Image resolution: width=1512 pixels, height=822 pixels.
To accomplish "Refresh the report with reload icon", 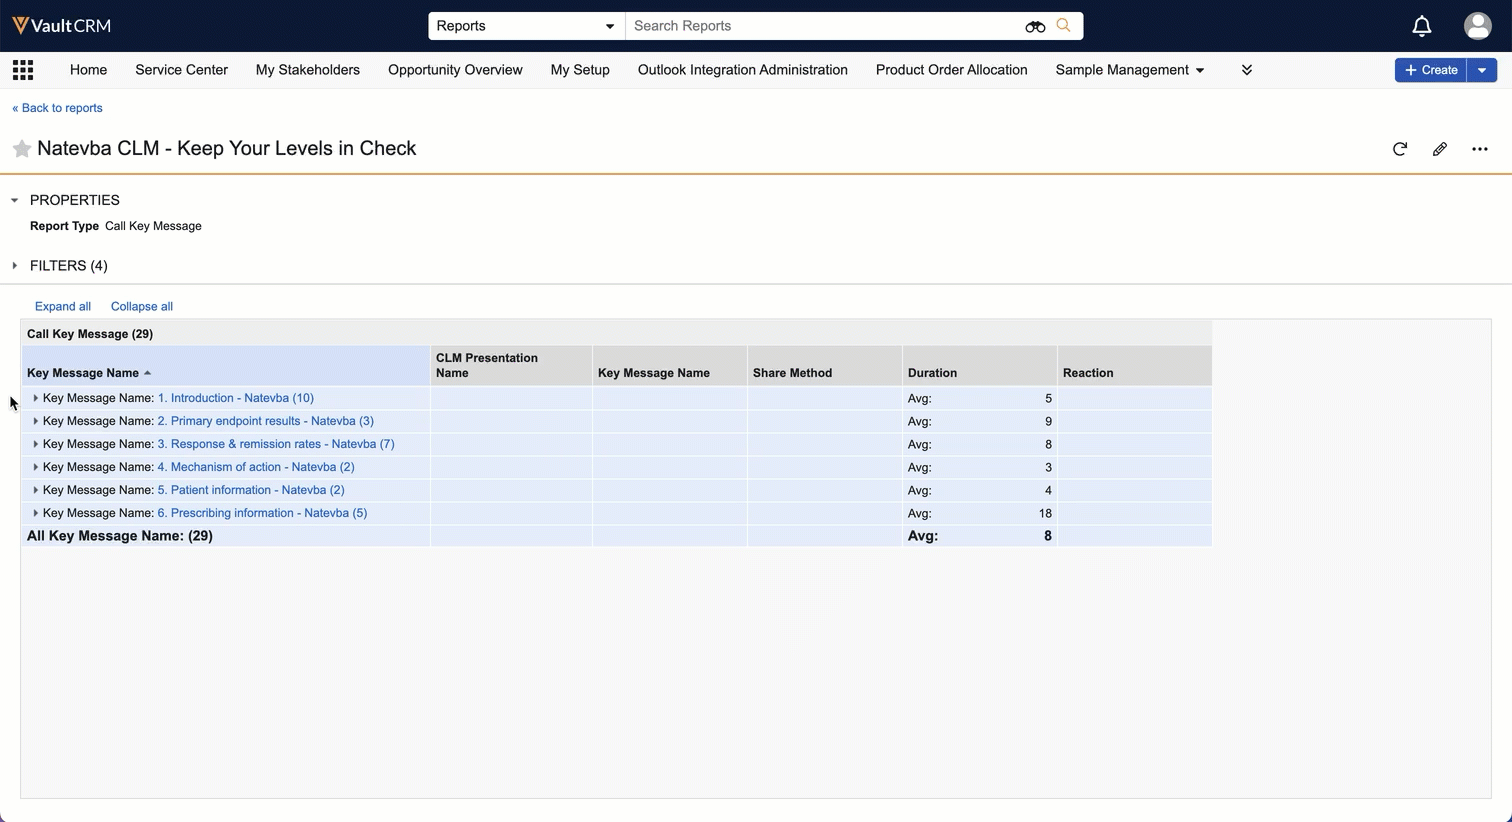I will pos(1400,149).
